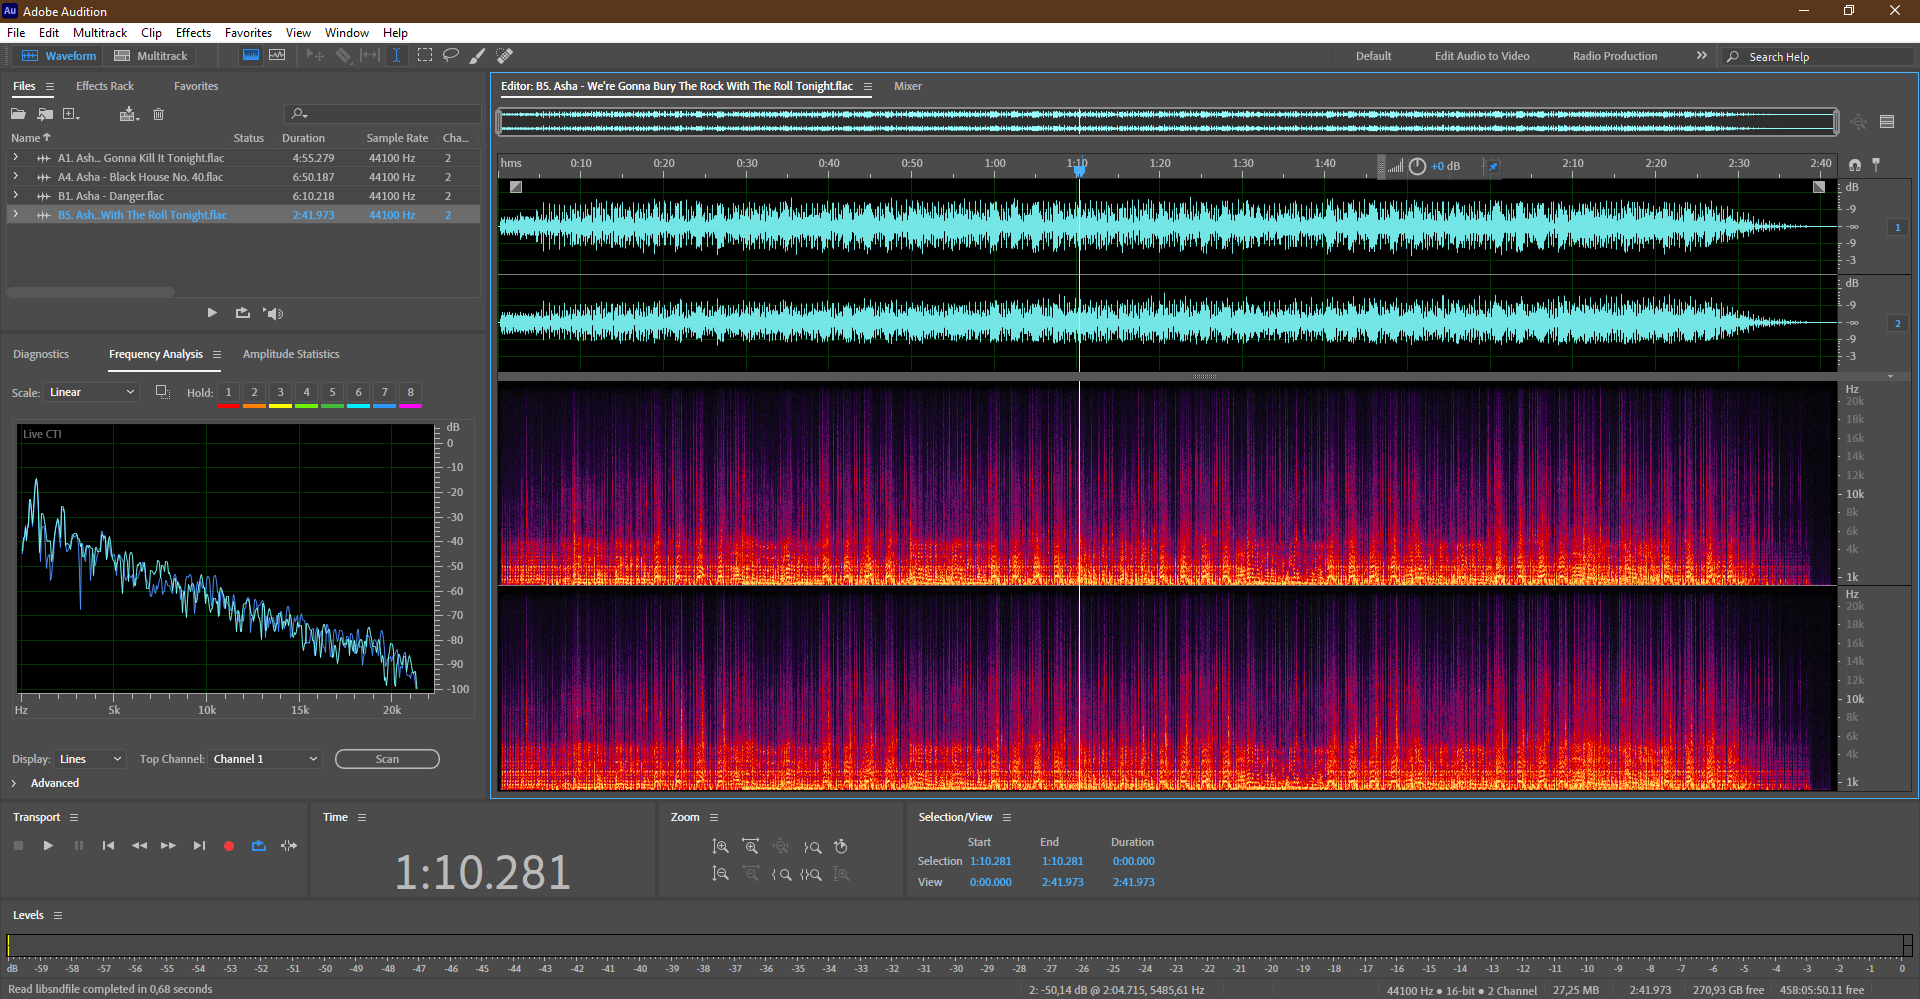Expand more workspaces chevron
This screenshot has height=999, width=1920.
1702,56
